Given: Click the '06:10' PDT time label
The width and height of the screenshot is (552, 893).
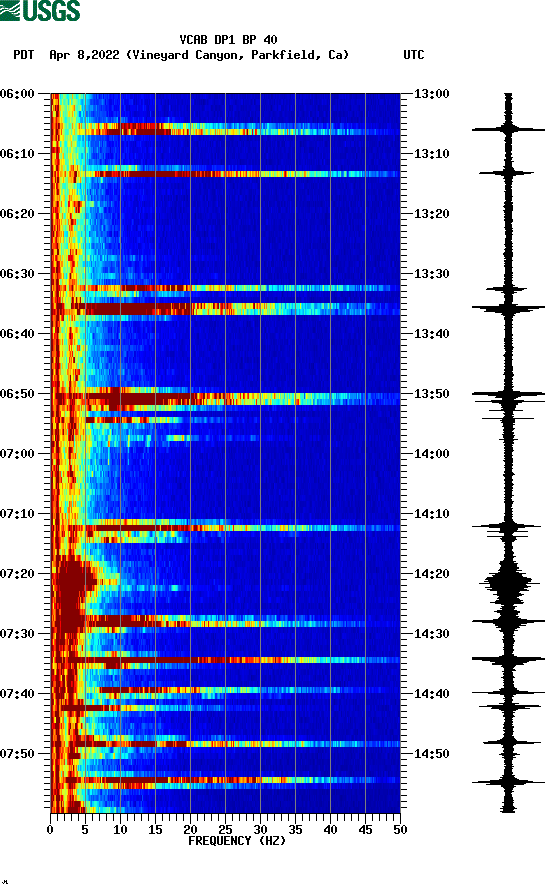Looking at the screenshot, I should [x=17, y=154].
